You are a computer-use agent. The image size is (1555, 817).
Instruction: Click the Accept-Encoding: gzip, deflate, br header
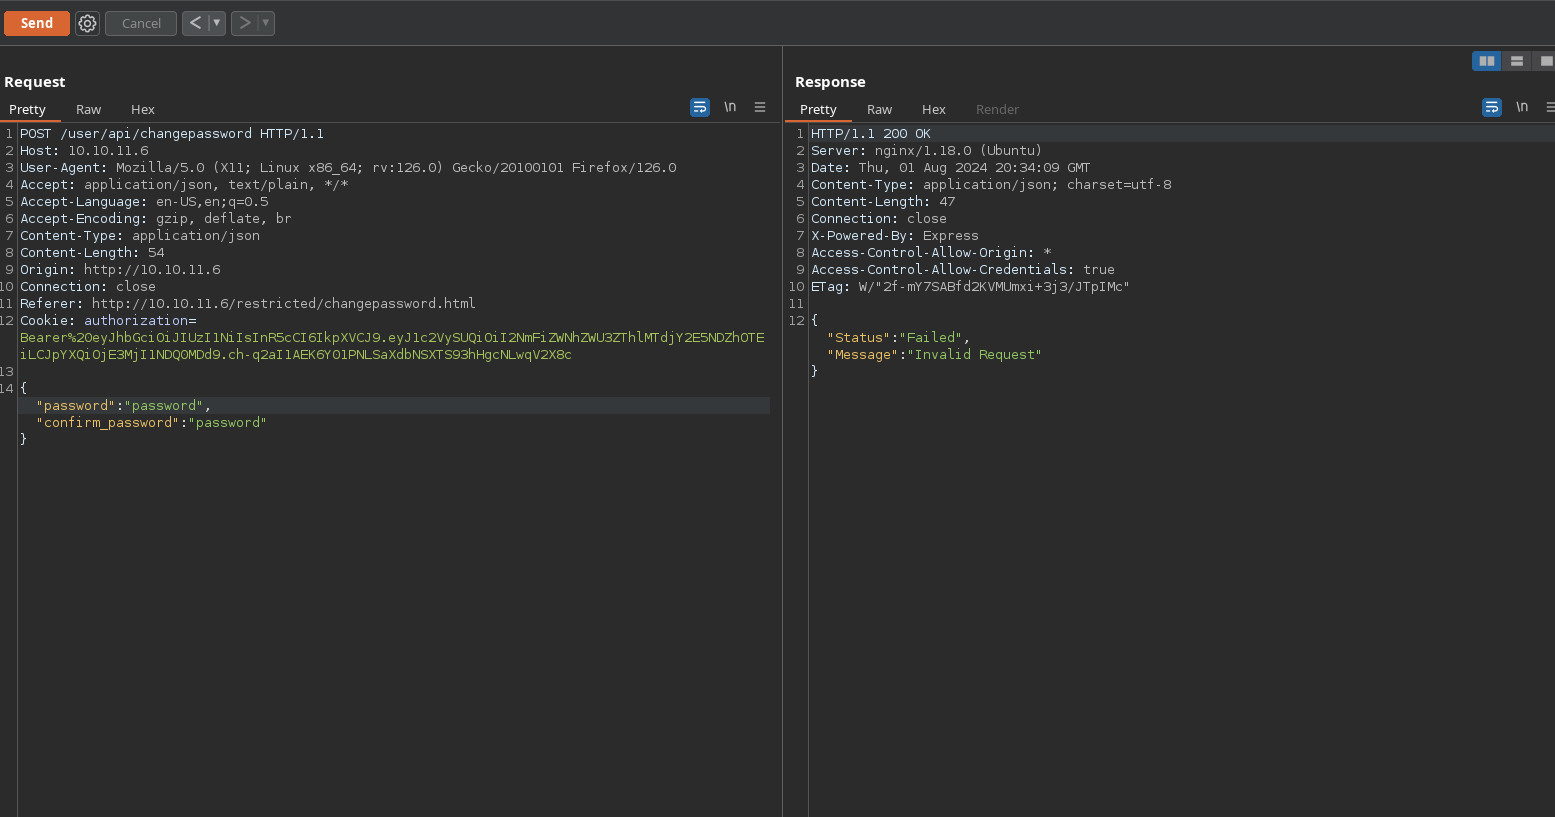[156, 219]
